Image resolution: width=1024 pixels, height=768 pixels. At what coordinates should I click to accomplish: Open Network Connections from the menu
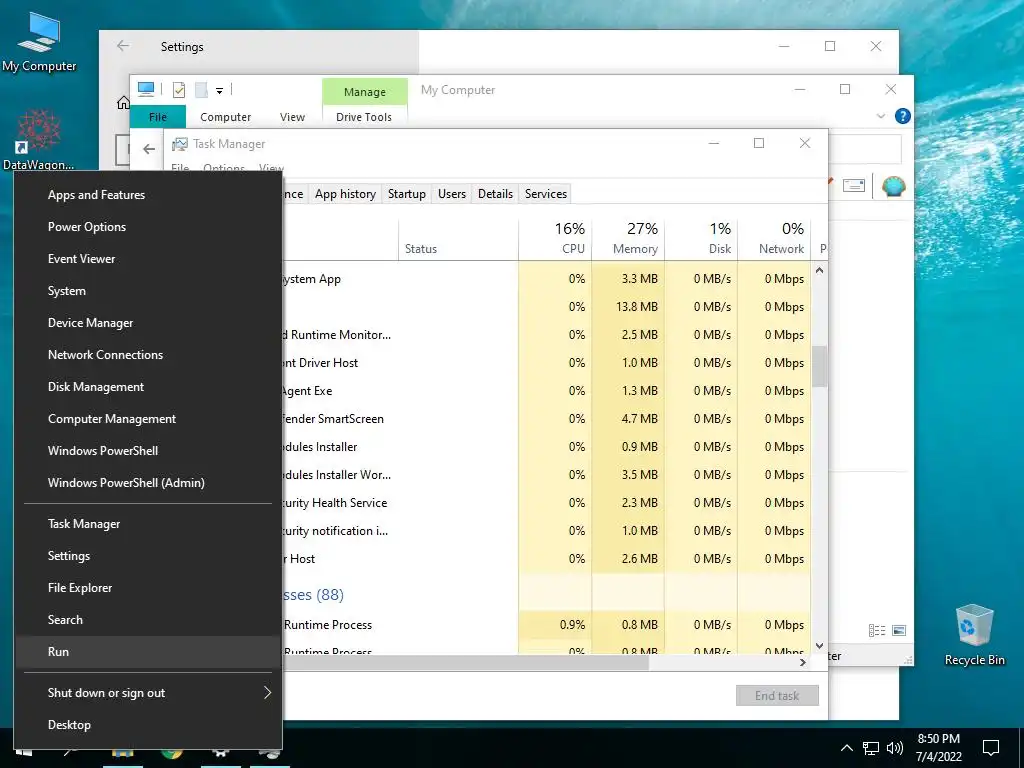click(x=148, y=355)
